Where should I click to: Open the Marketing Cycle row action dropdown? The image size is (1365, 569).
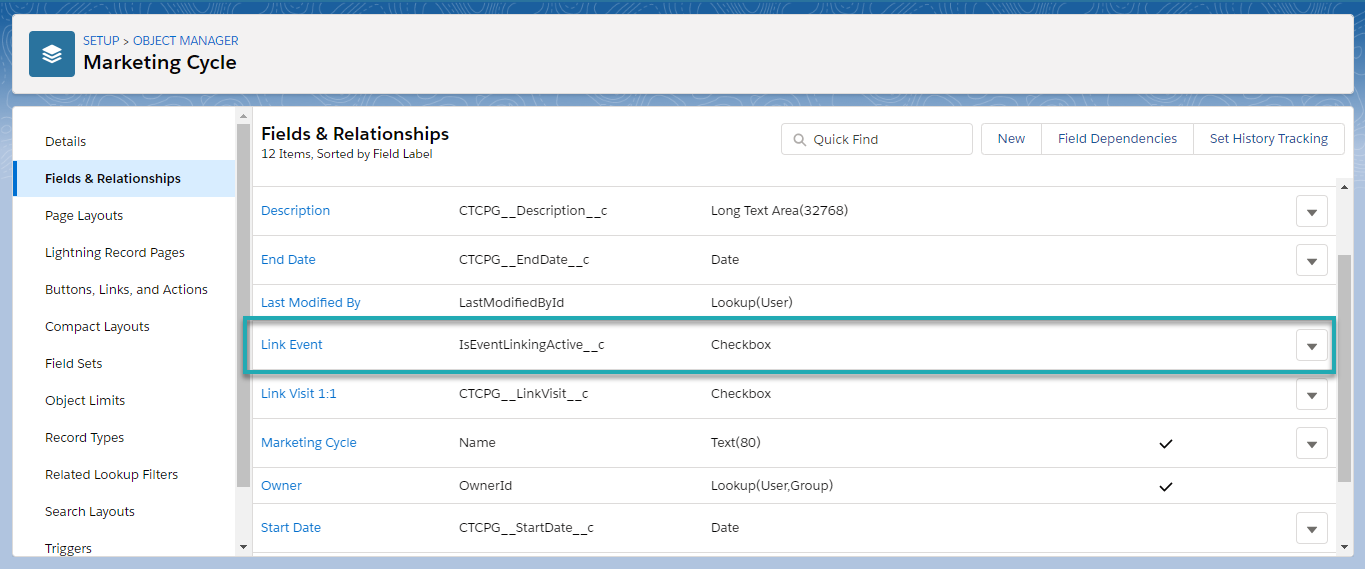coord(1311,444)
